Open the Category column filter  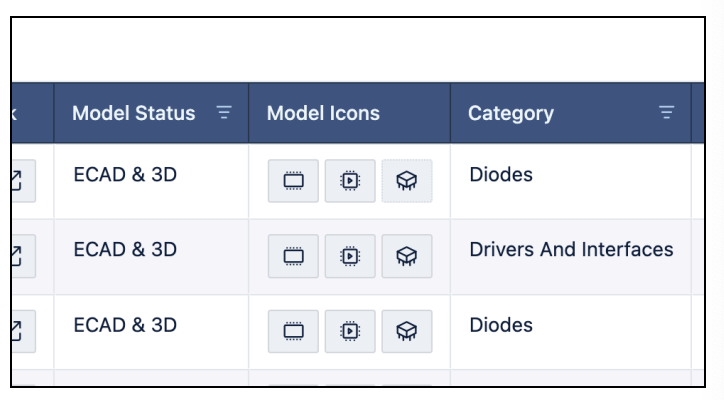666,112
